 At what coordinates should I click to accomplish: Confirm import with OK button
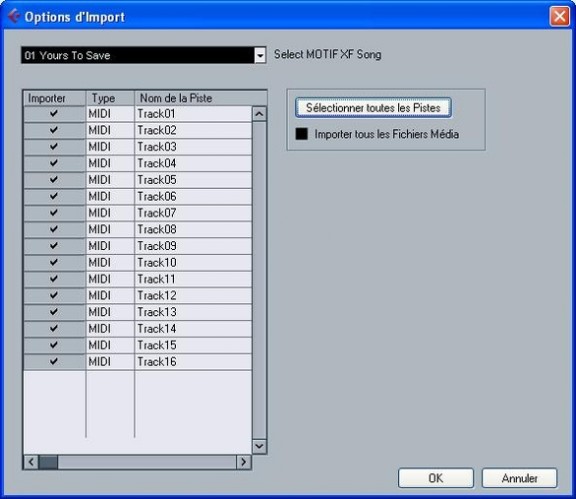[436, 478]
